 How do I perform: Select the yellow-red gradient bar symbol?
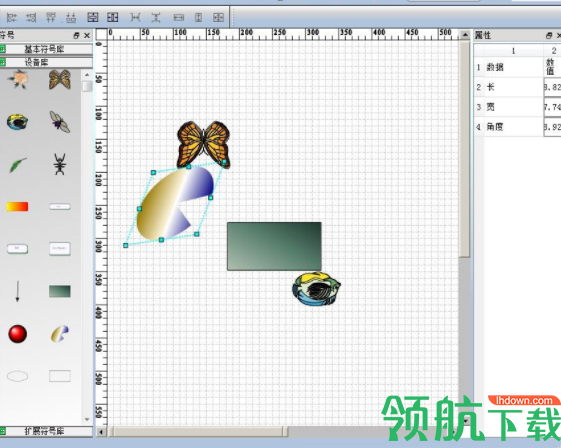[x=17, y=206]
